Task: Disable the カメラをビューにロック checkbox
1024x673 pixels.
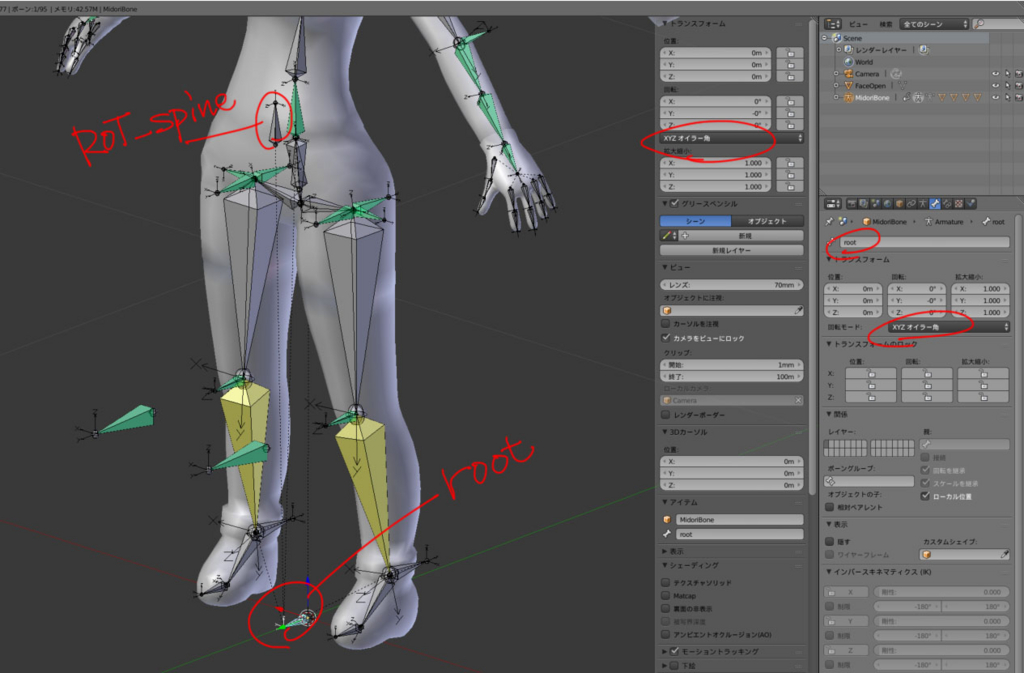Action: (x=665, y=337)
